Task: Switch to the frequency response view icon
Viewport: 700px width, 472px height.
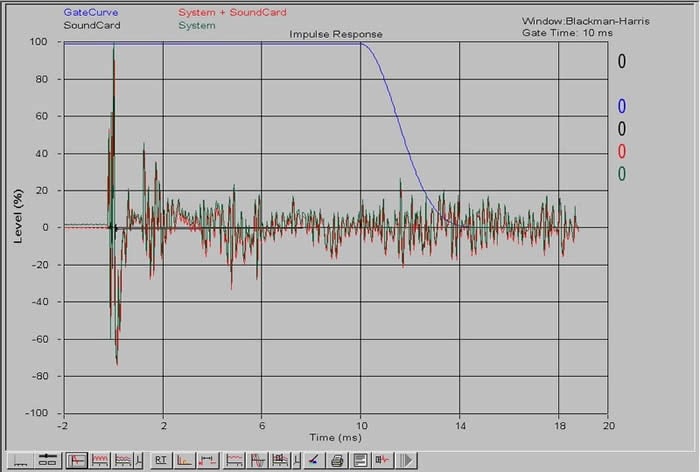Action: click(101, 460)
